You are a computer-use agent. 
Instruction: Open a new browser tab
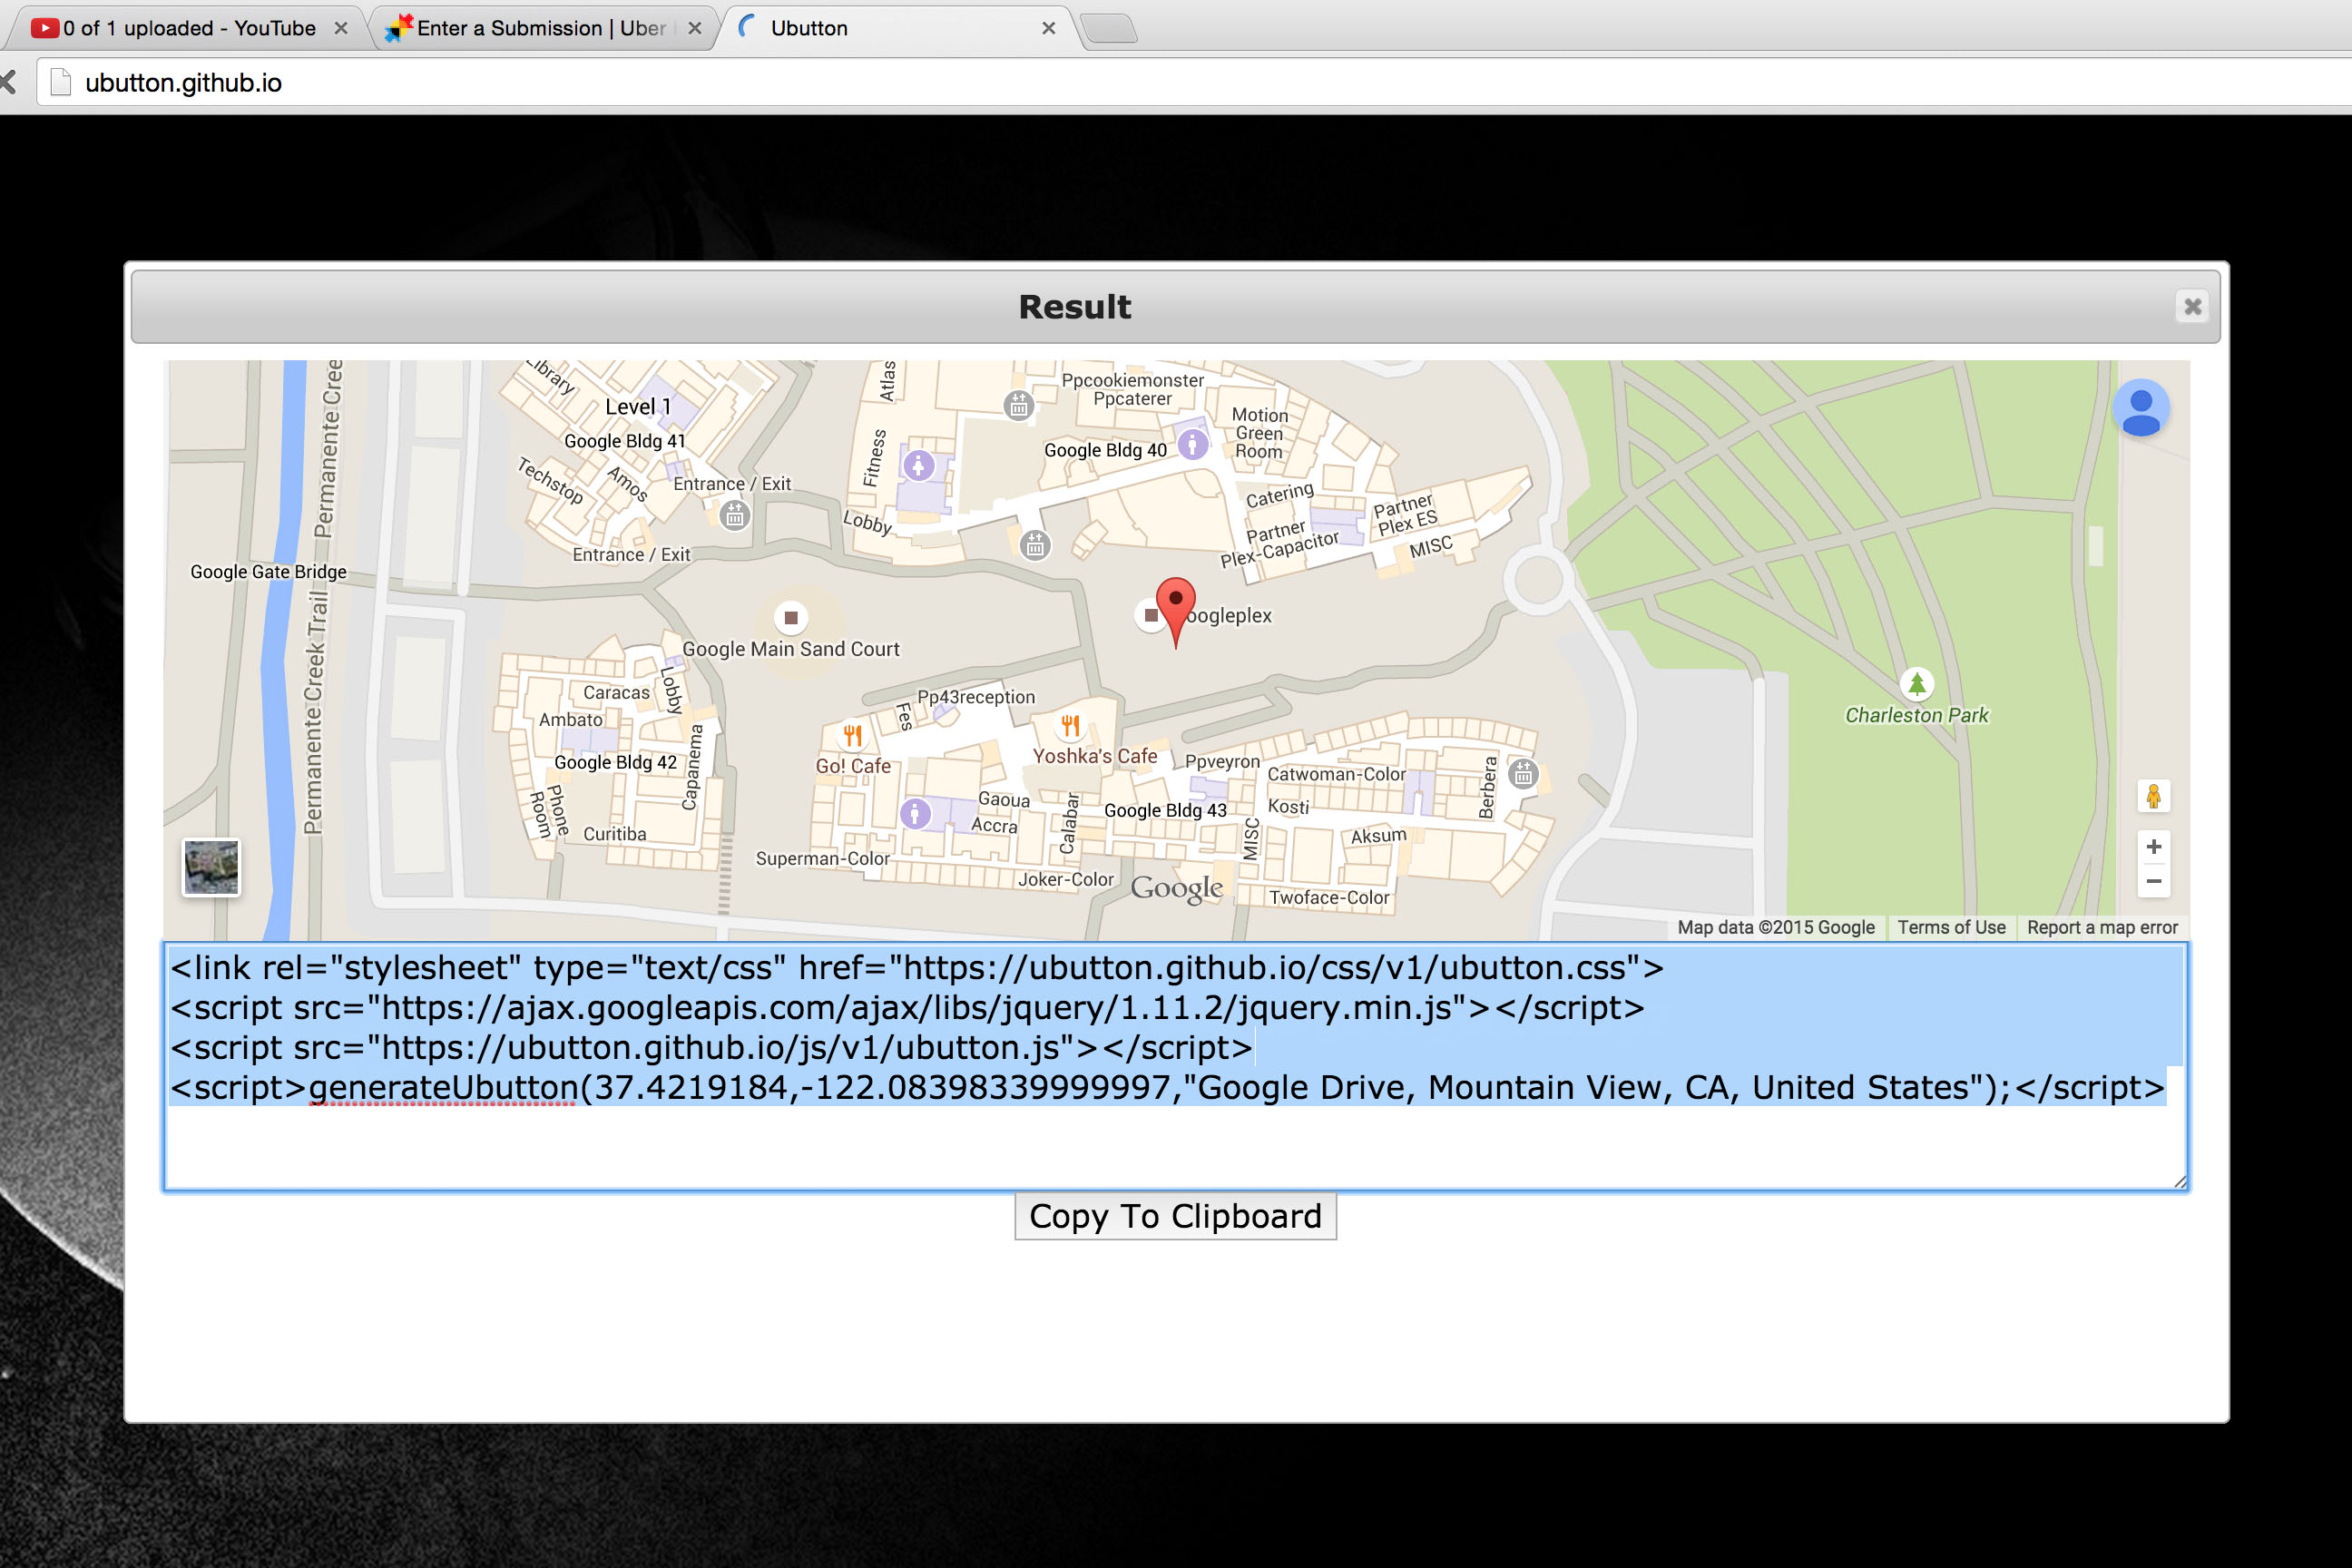point(1109,28)
